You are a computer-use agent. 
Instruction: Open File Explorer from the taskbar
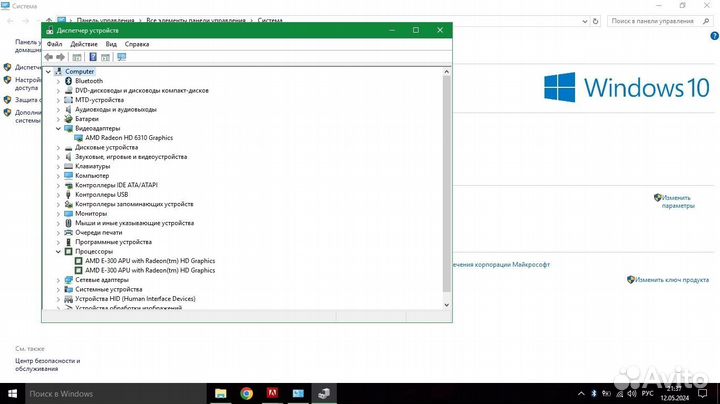click(221, 393)
